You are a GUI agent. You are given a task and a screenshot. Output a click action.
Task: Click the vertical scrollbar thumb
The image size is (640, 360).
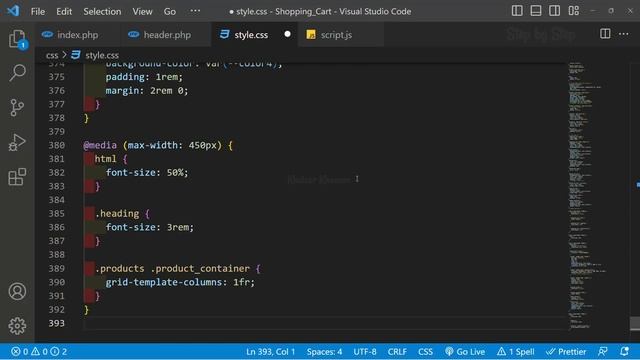coord(635,323)
